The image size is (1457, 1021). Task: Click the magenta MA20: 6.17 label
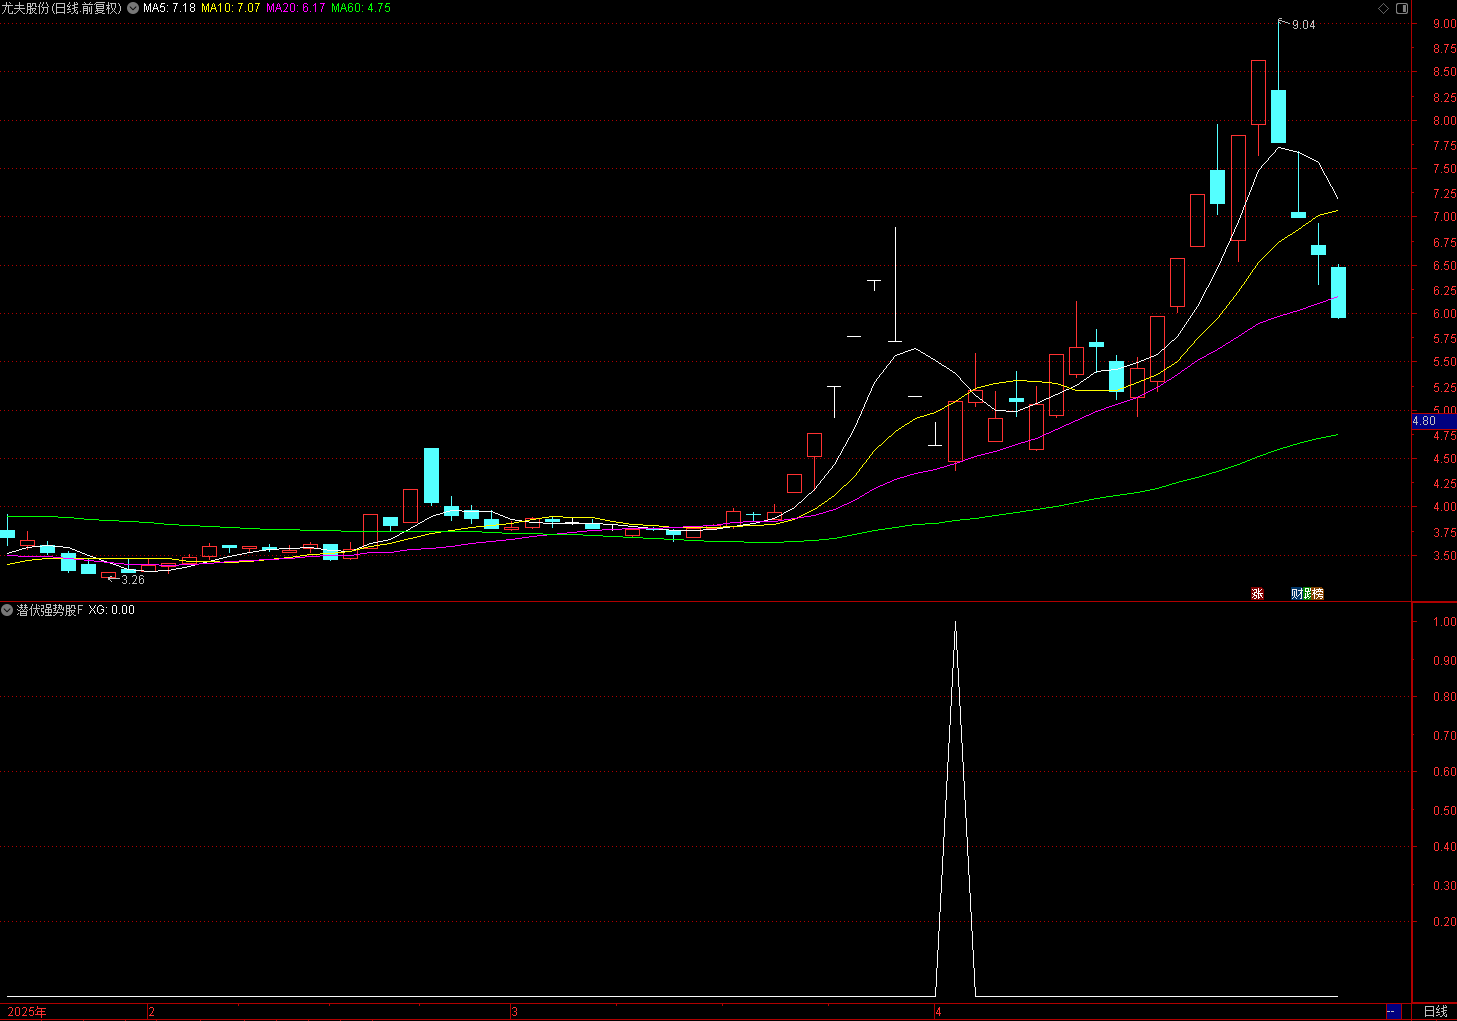(x=296, y=8)
